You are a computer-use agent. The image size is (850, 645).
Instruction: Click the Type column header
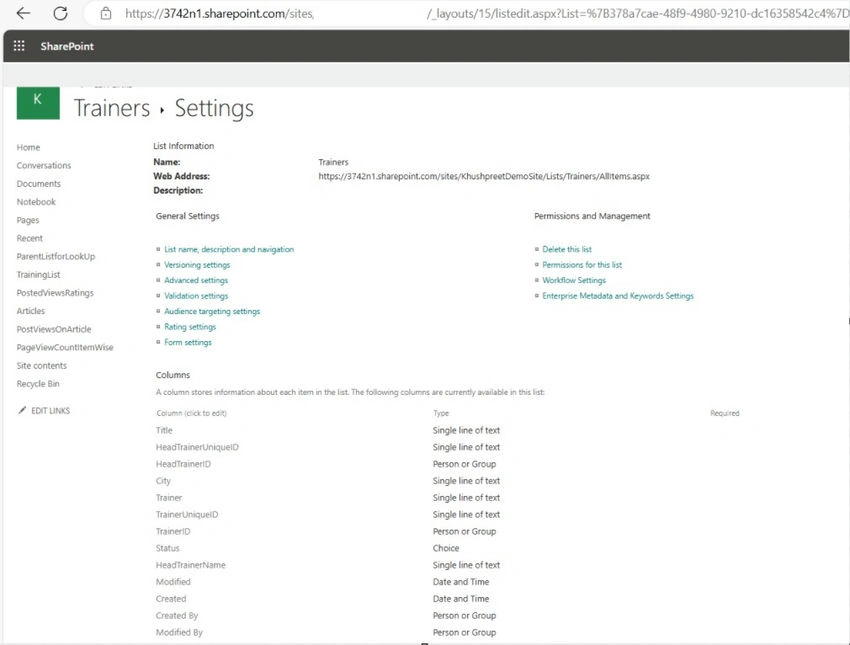pos(441,413)
